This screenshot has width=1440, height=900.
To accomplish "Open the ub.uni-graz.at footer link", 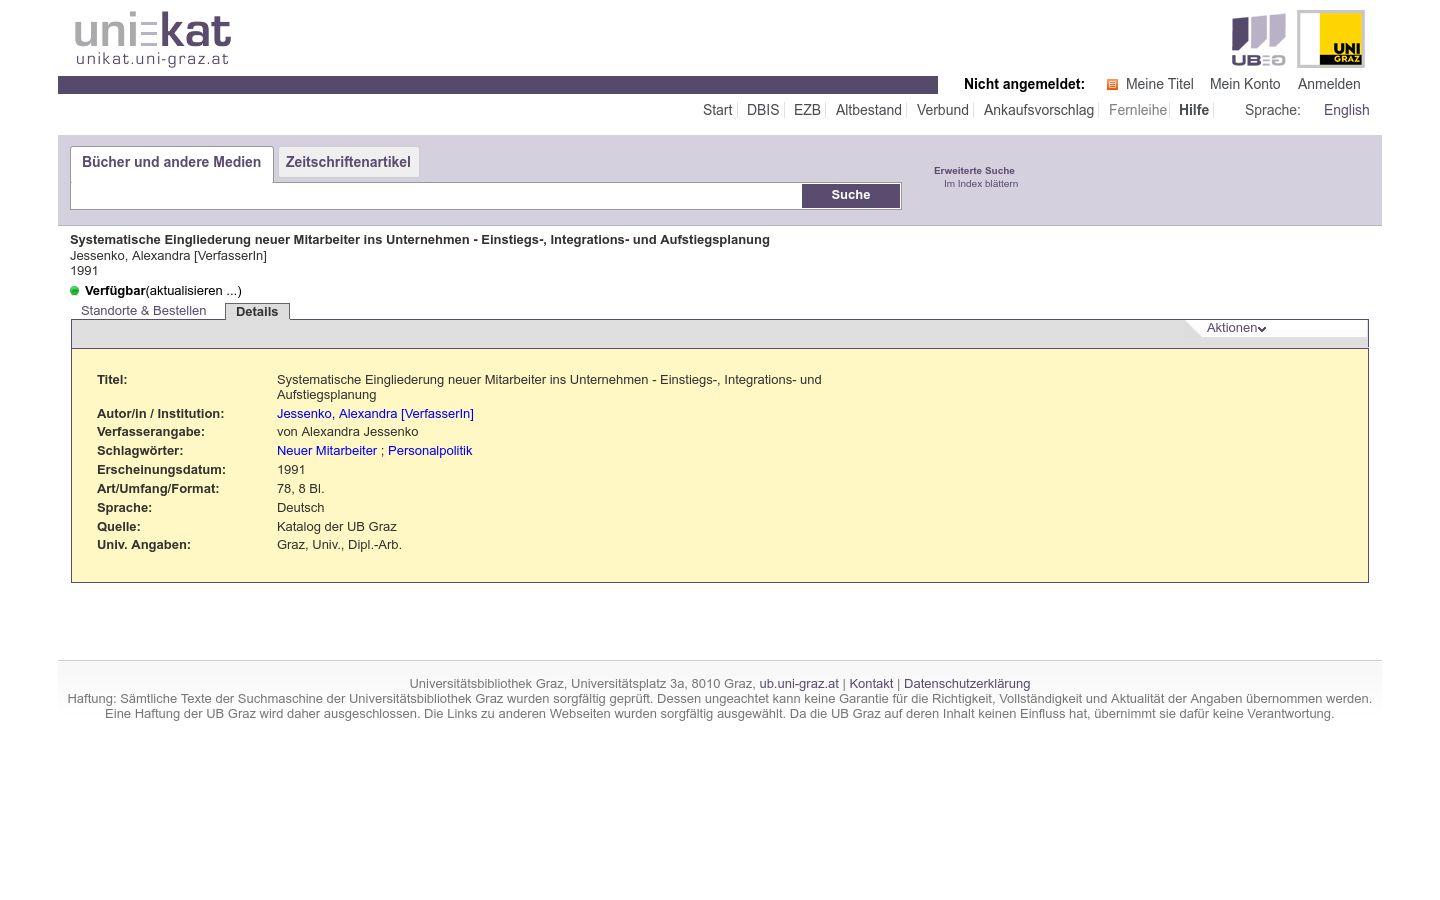I will [799, 684].
